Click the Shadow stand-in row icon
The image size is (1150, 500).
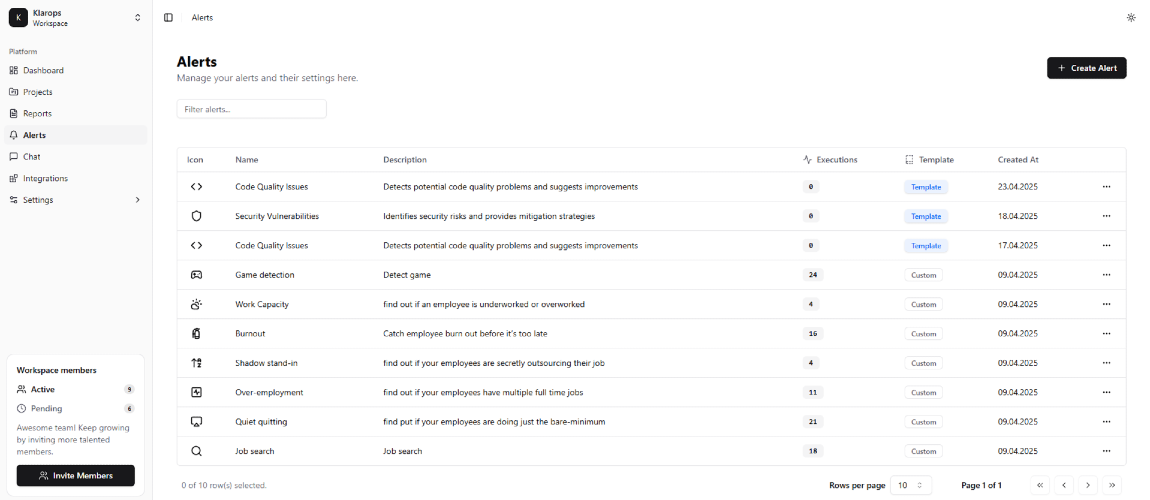[196, 363]
